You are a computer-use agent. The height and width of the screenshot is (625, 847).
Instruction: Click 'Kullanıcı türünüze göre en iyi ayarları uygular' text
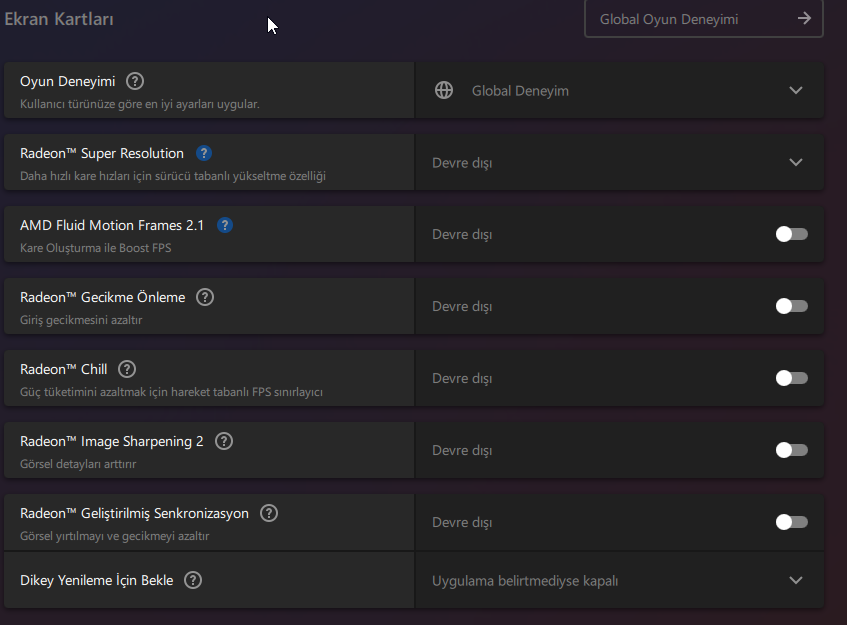click(x=140, y=104)
